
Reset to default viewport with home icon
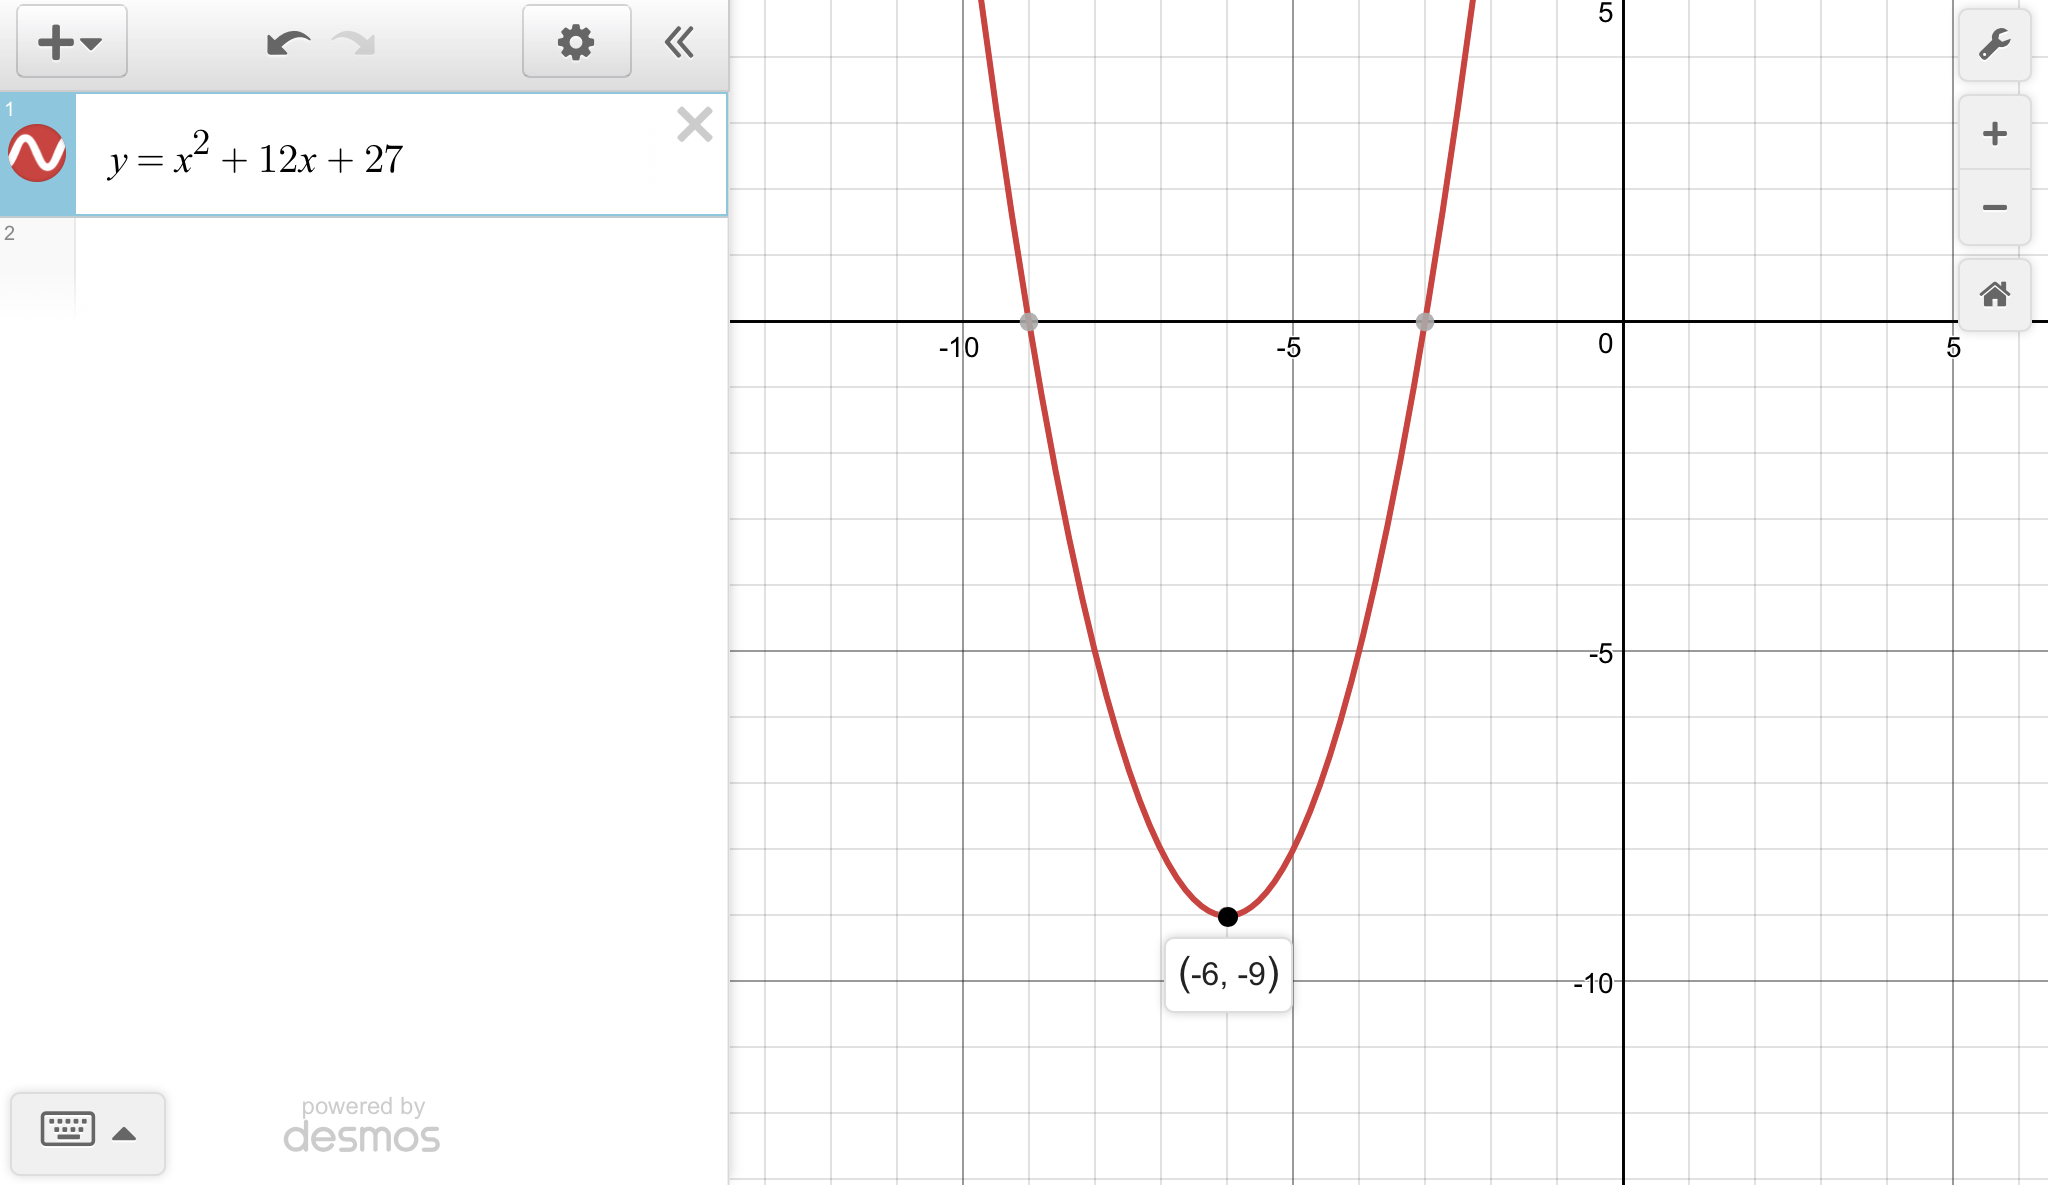(x=1994, y=295)
